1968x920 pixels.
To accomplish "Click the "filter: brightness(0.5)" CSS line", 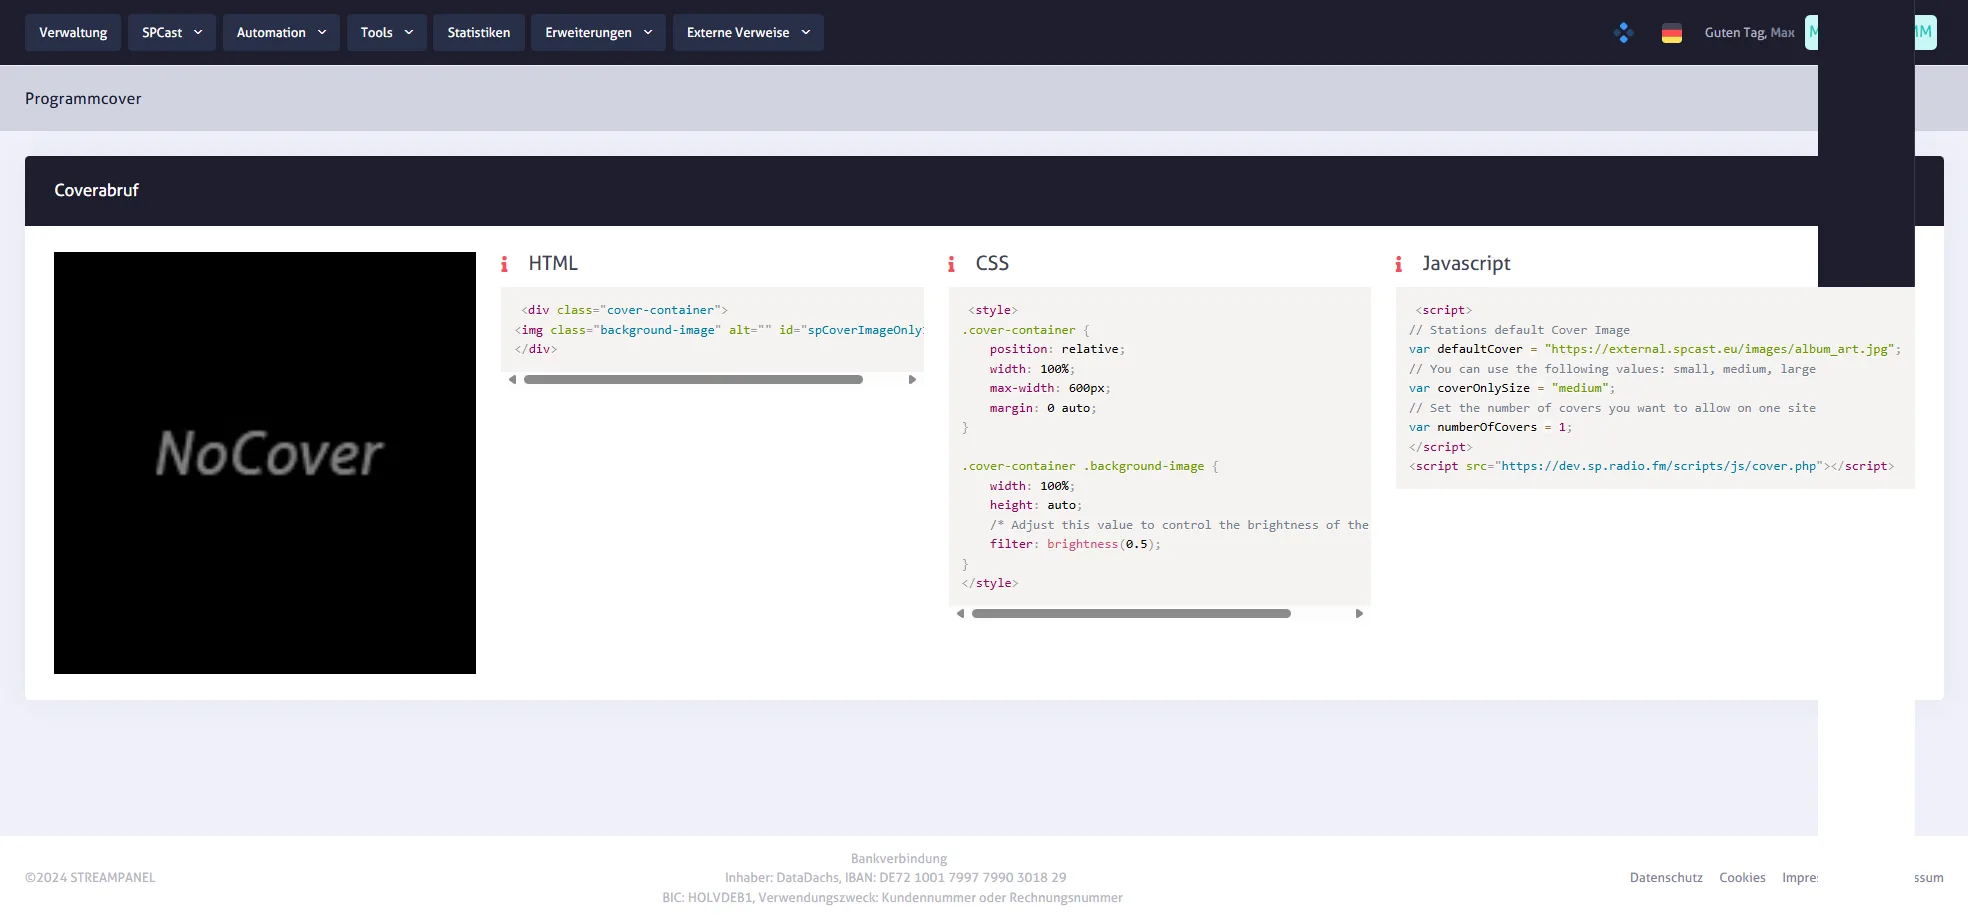I will click(1075, 544).
